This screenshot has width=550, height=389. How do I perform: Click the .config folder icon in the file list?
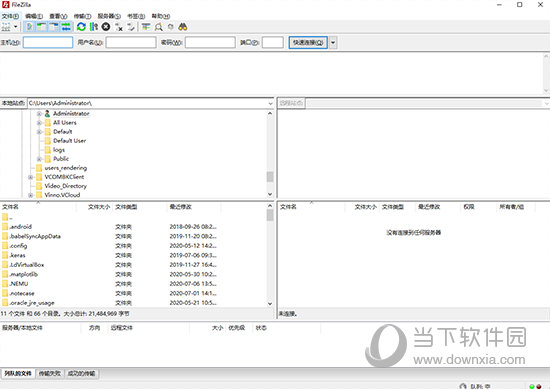[x=5, y=246]
